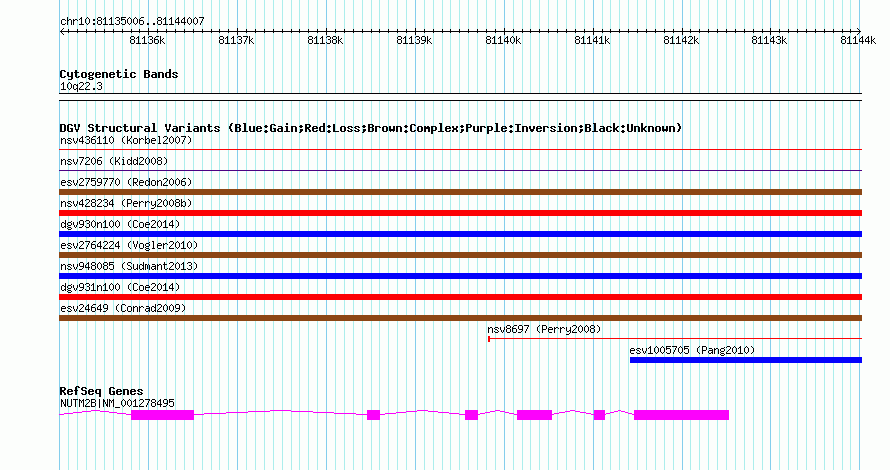Click the 81142k ruler tick label
890x470 pixels.
(681, 40)
